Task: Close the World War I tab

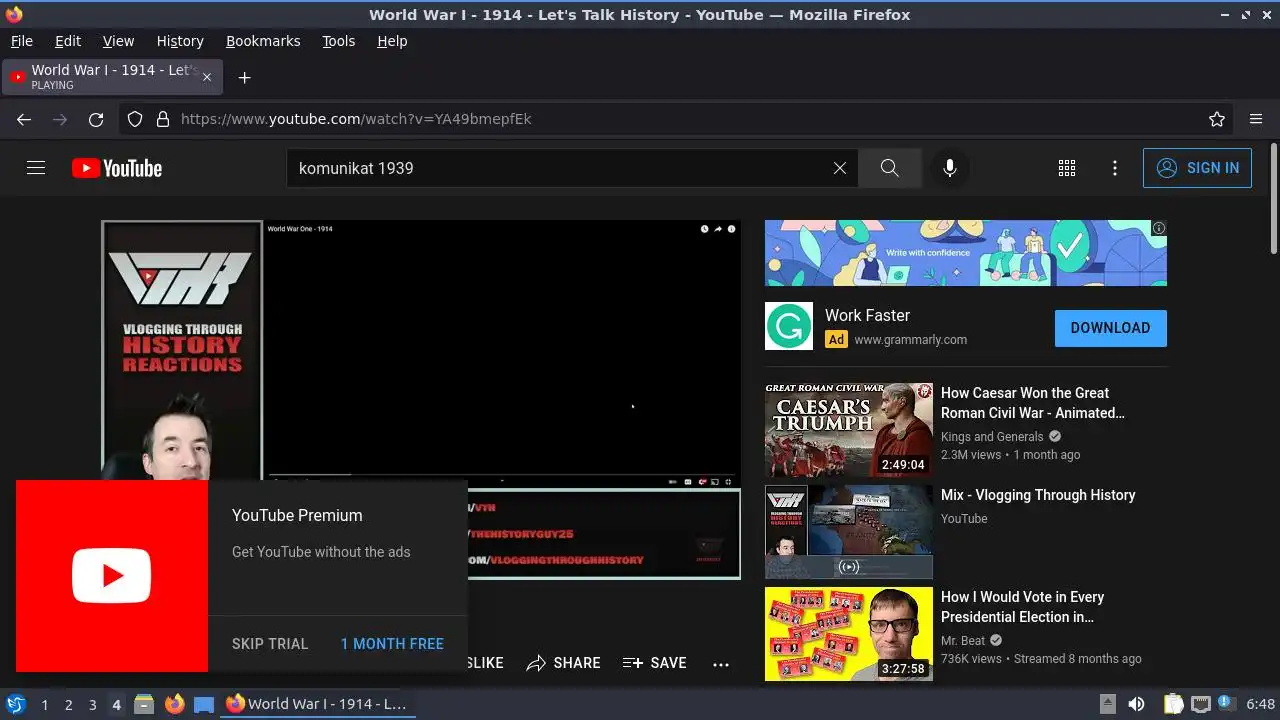Action: (207, 77)
